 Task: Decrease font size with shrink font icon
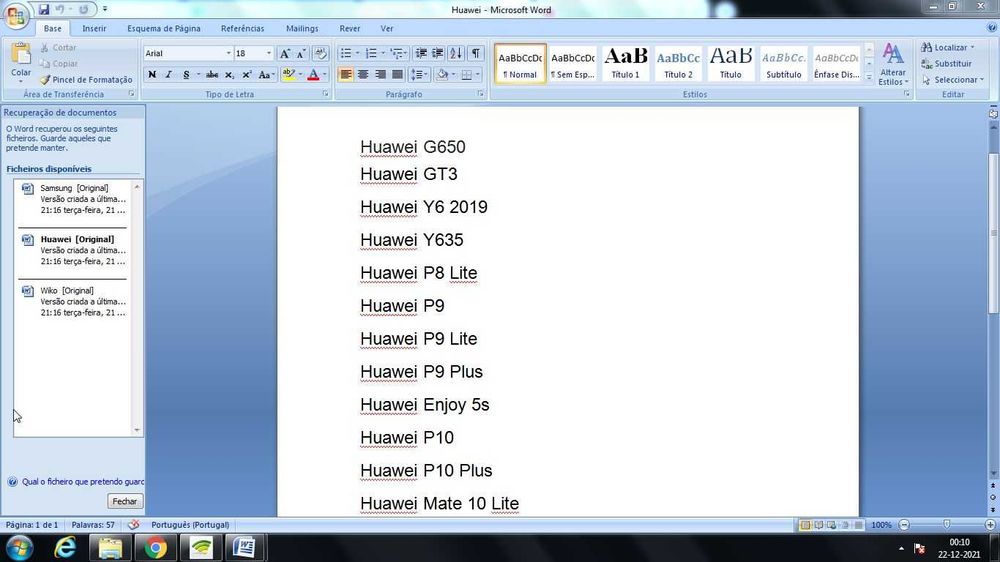(300, 54)
